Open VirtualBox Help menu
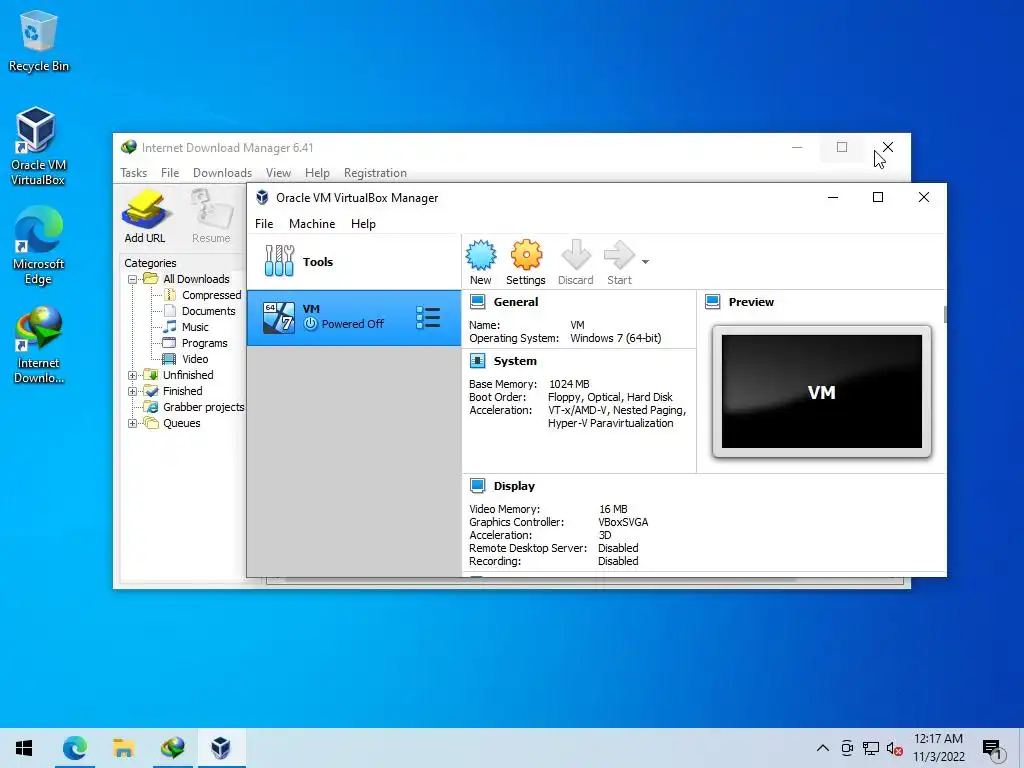This screenshot has width=1024, height=768. click(x=363, y=224)
